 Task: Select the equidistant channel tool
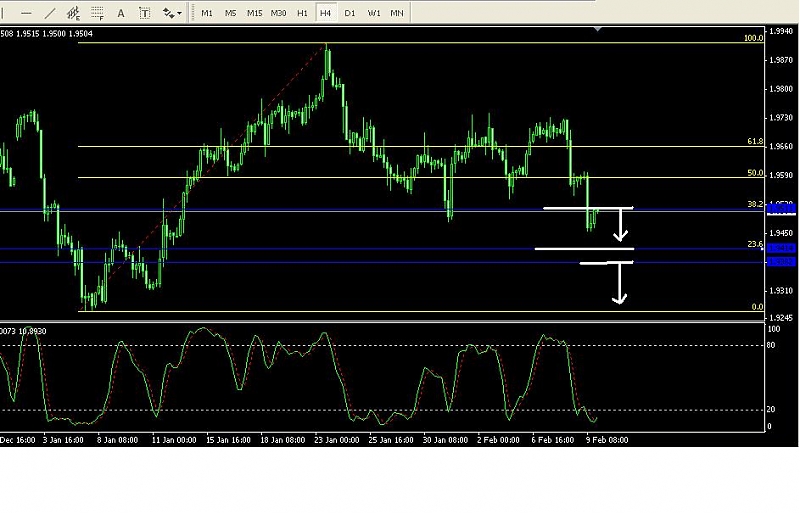pyautogui.click(x=73, y=13)
